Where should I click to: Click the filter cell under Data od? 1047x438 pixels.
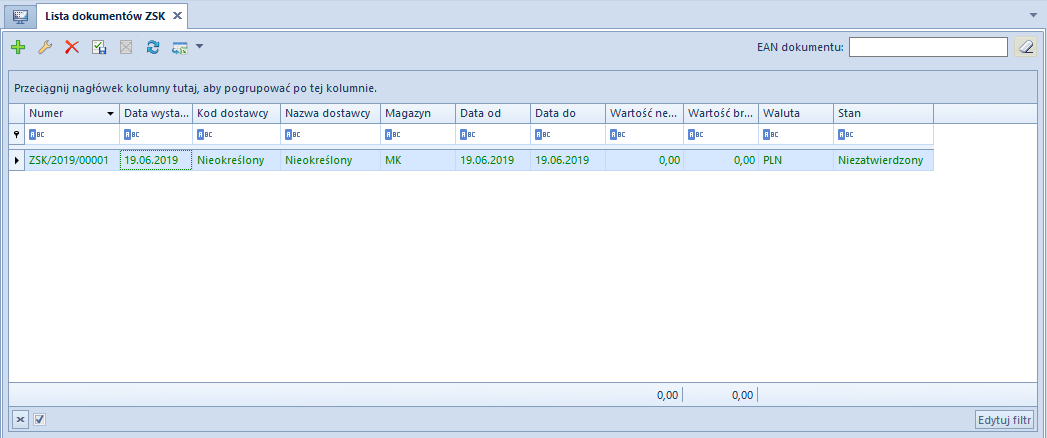point(493,134)
